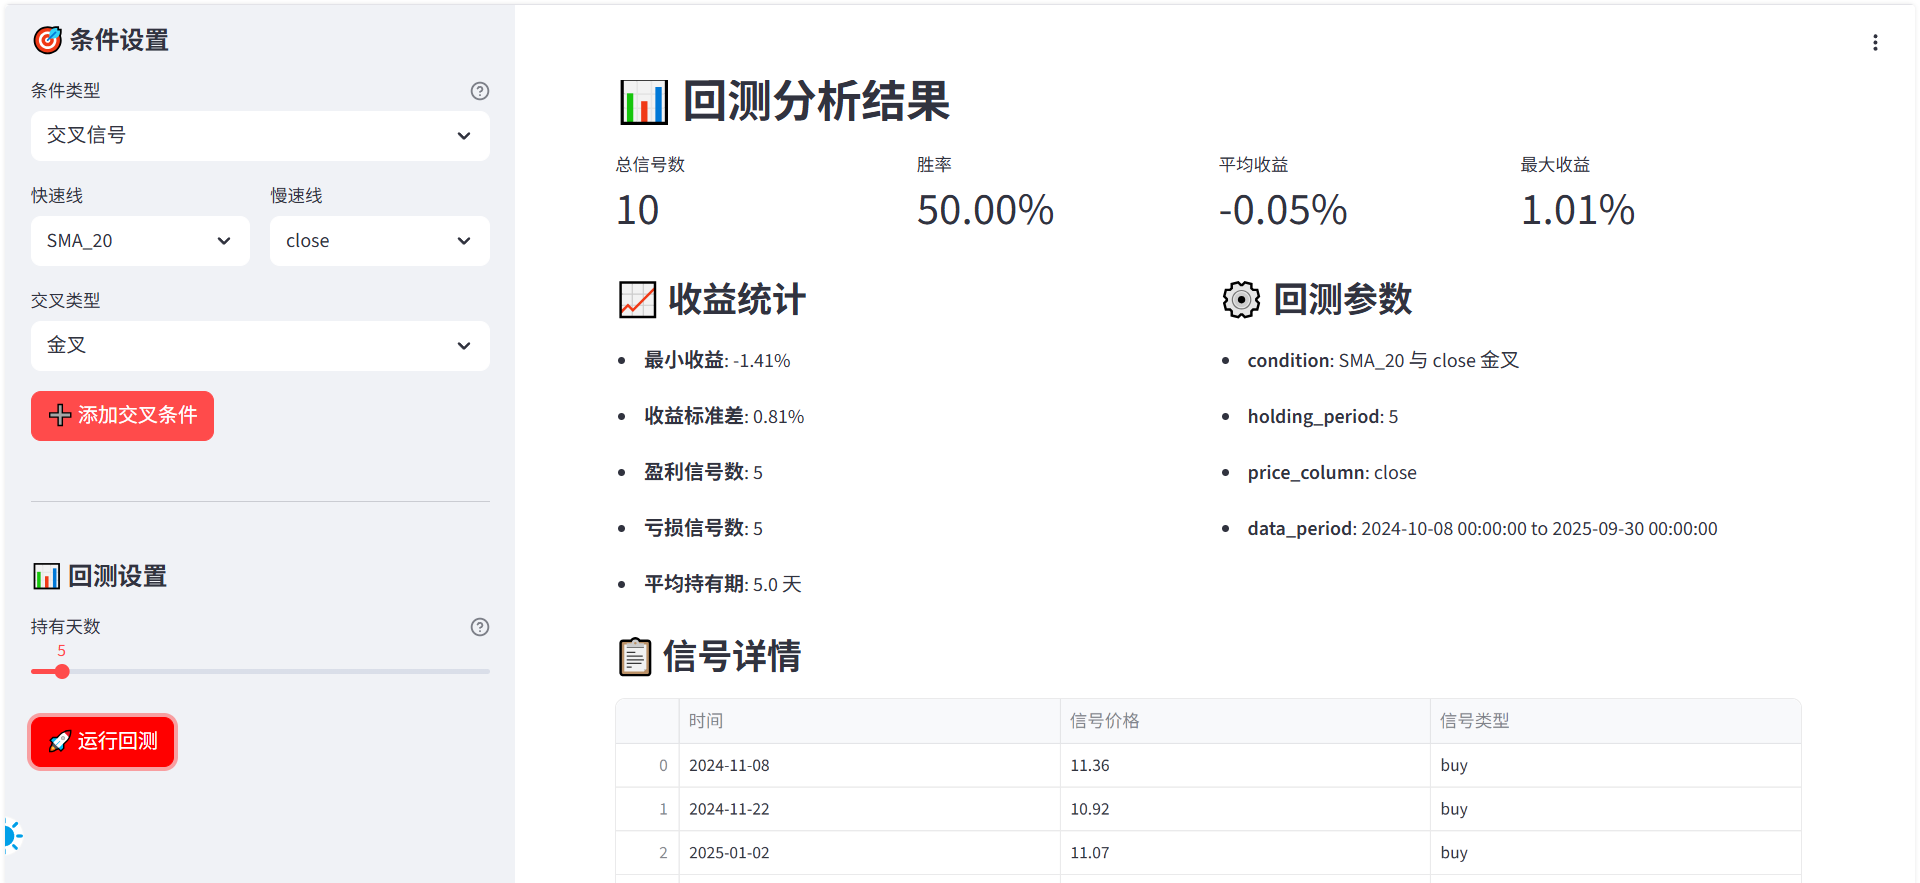Open the three-dot main menu
This screenshot has height=883, width=1920.
(x=1875, y=43)
